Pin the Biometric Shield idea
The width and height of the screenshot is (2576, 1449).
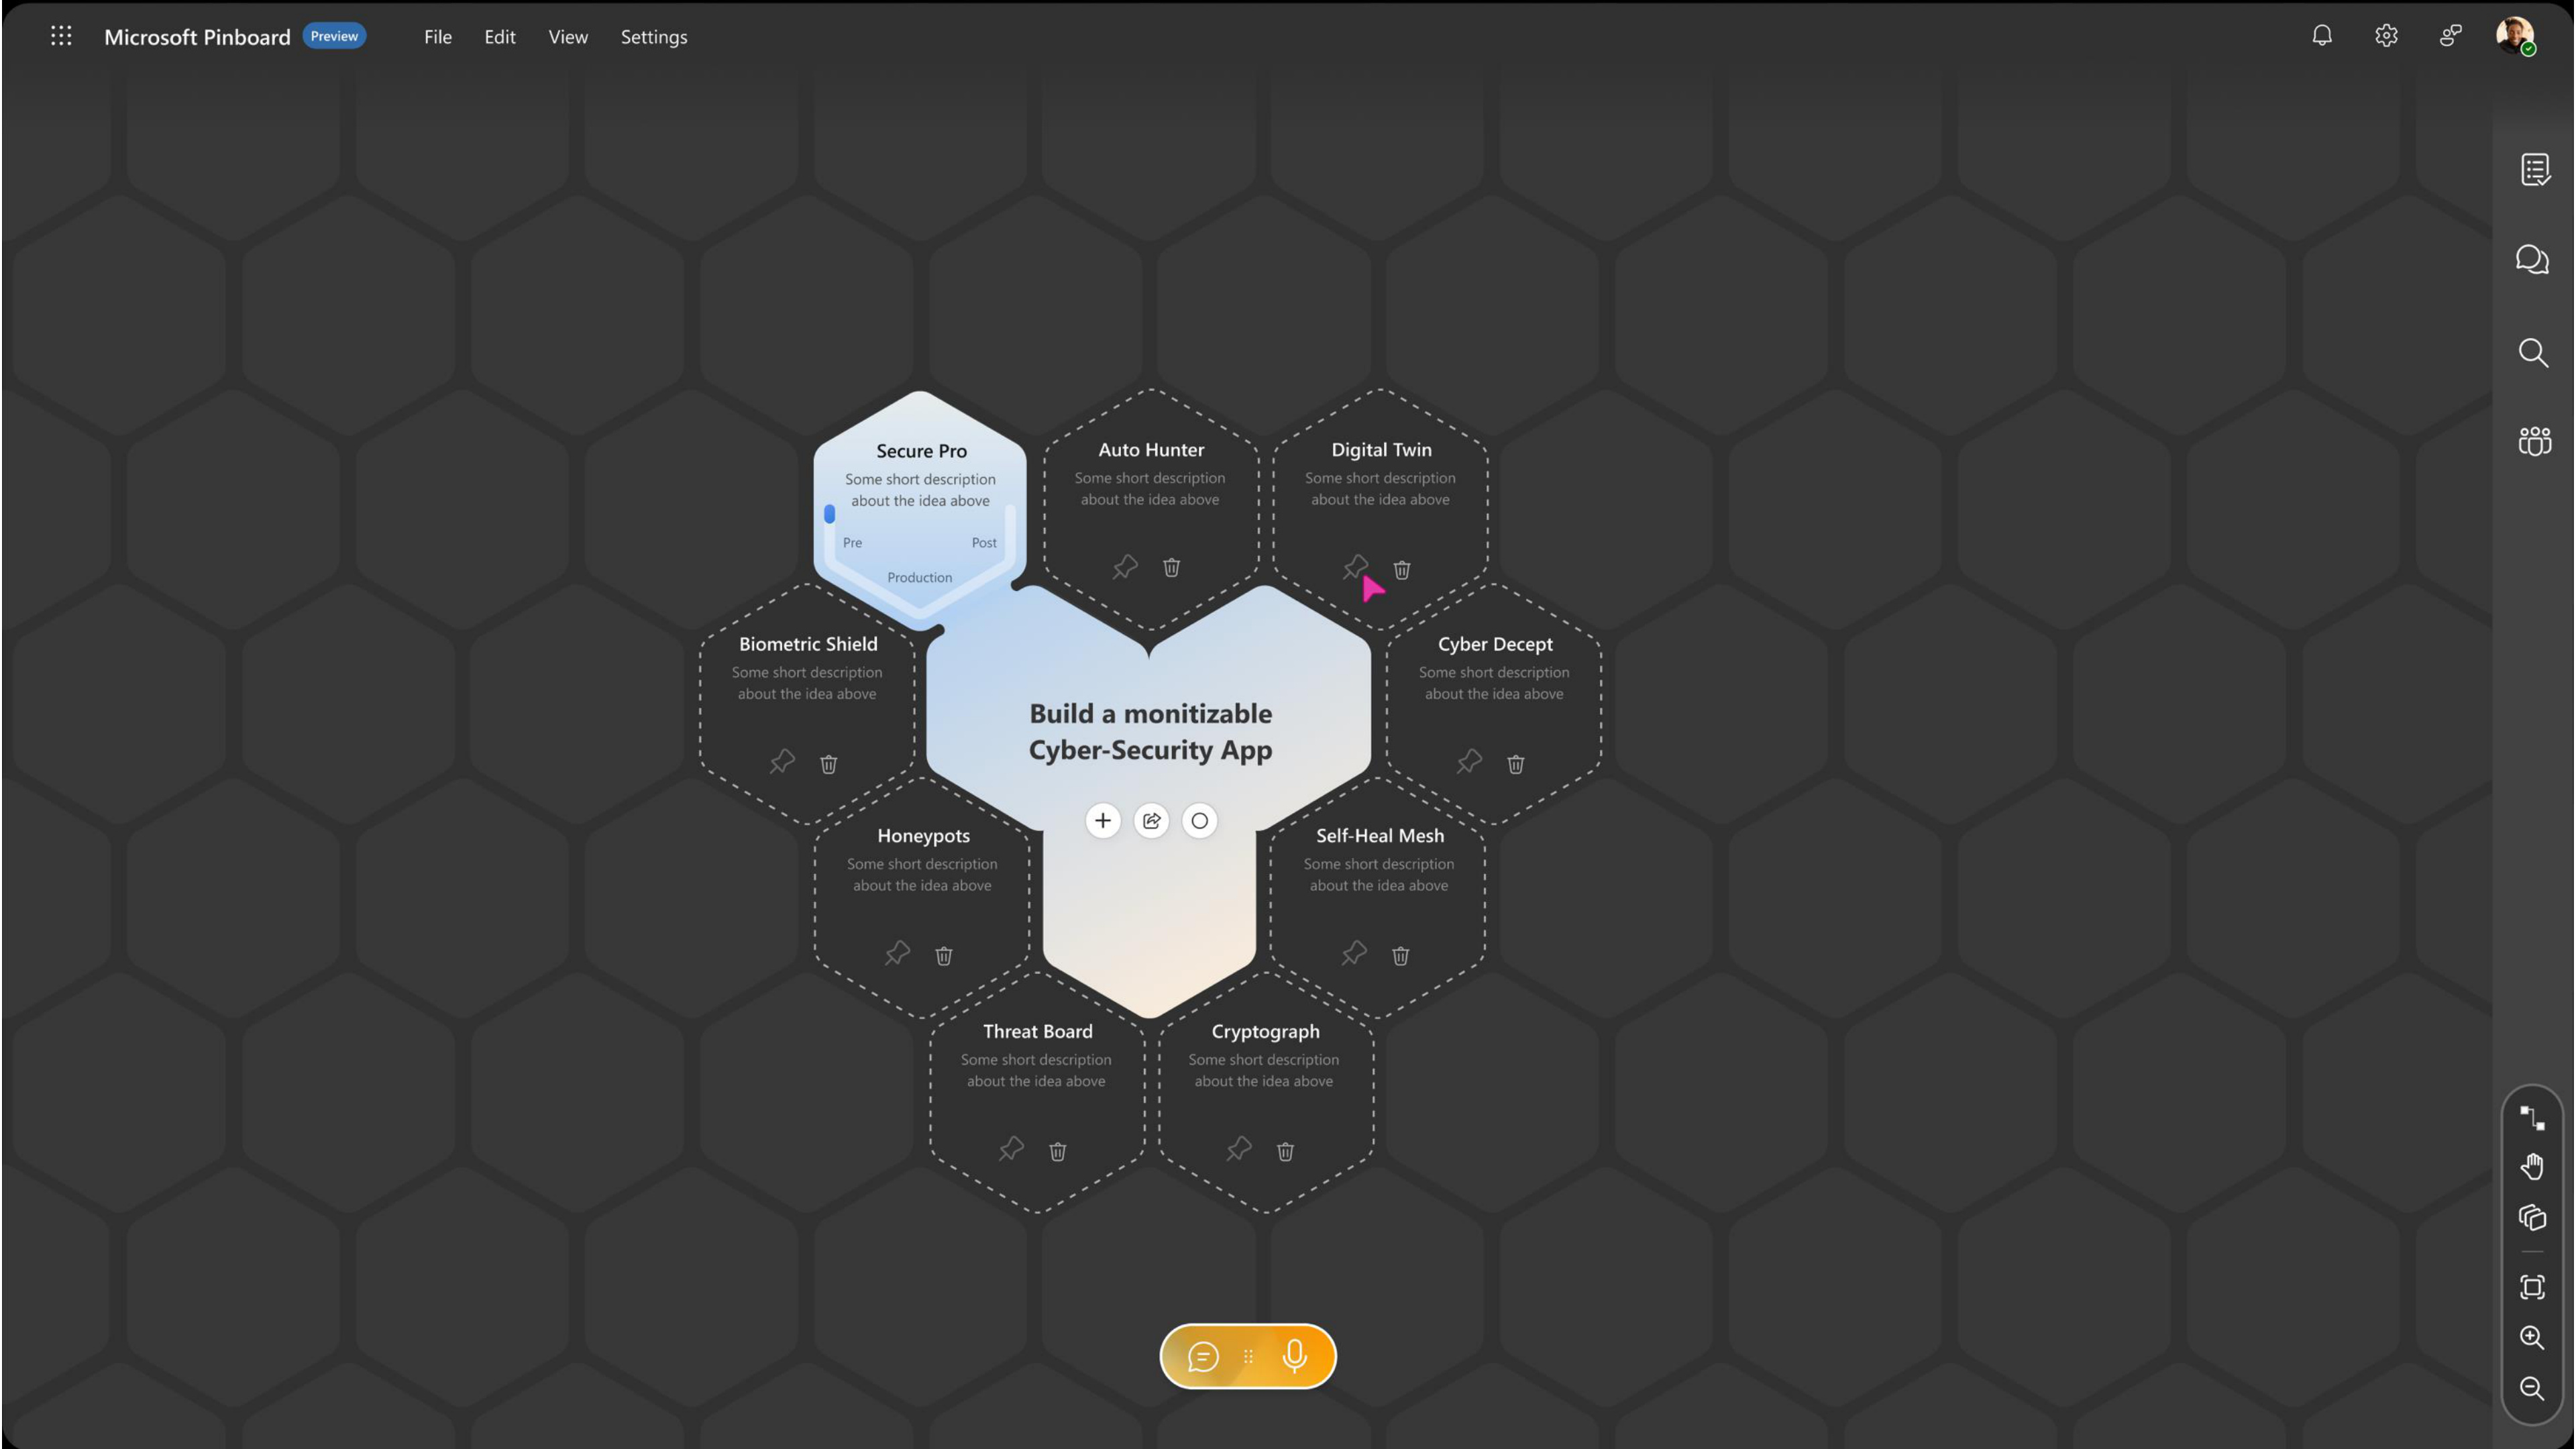(782, 762)
